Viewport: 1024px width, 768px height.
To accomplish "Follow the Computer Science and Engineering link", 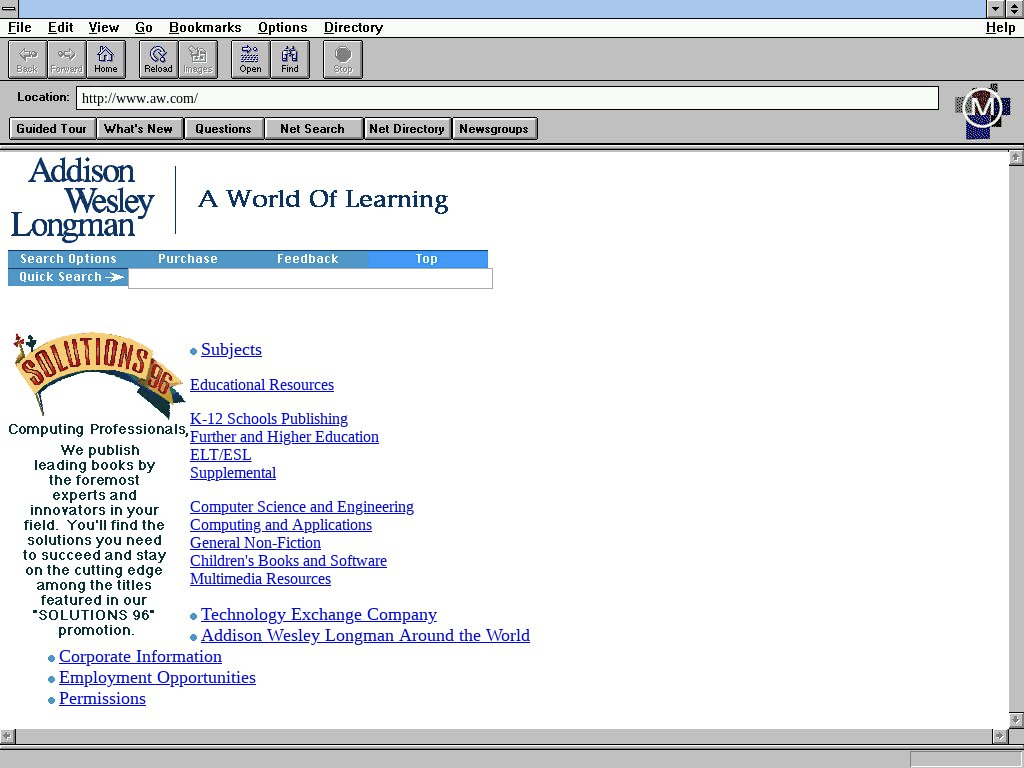I will [x=301, y=507].
